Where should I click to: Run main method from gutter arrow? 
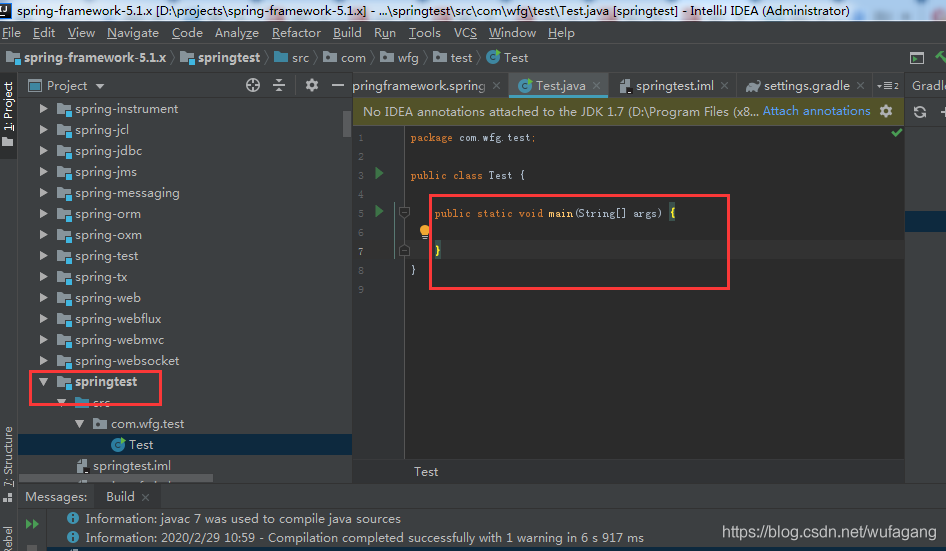[x=379, y=211]
